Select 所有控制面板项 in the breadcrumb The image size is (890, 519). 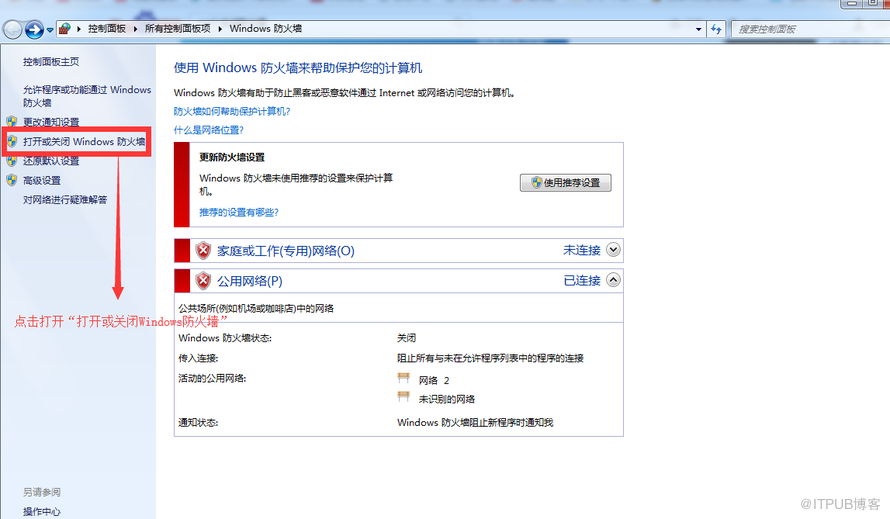pos(177,28)
